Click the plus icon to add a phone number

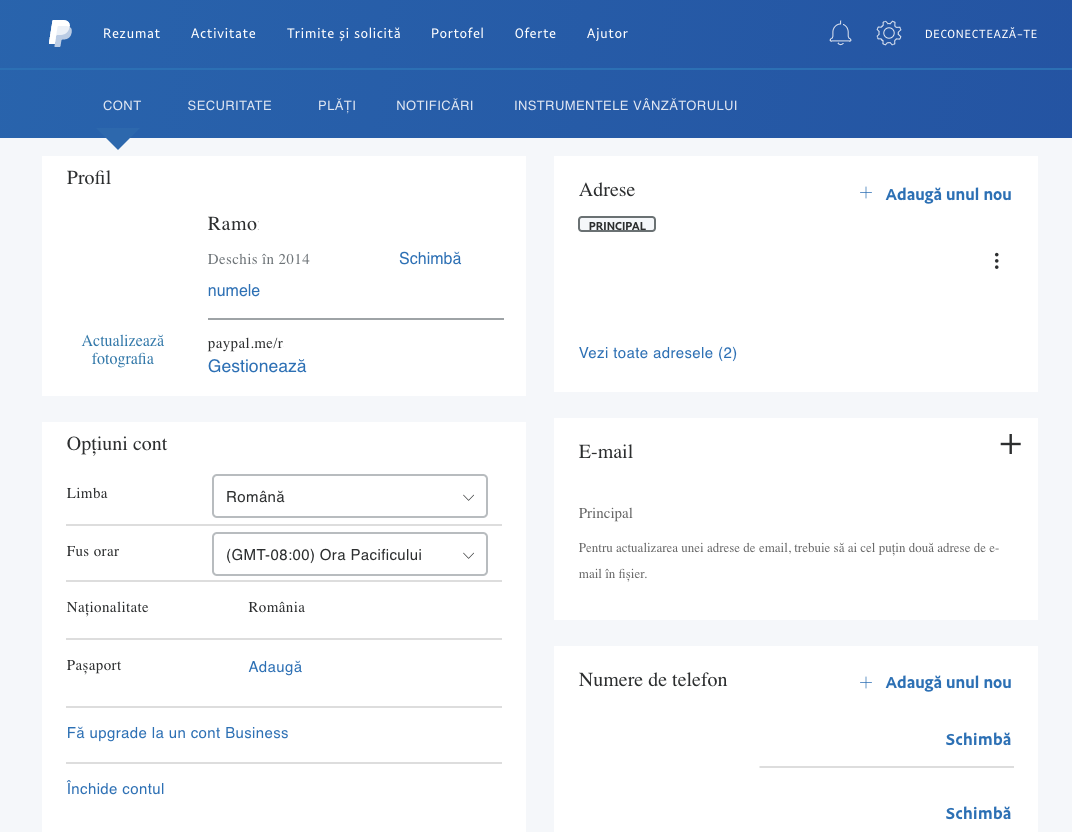coord(864,682)
